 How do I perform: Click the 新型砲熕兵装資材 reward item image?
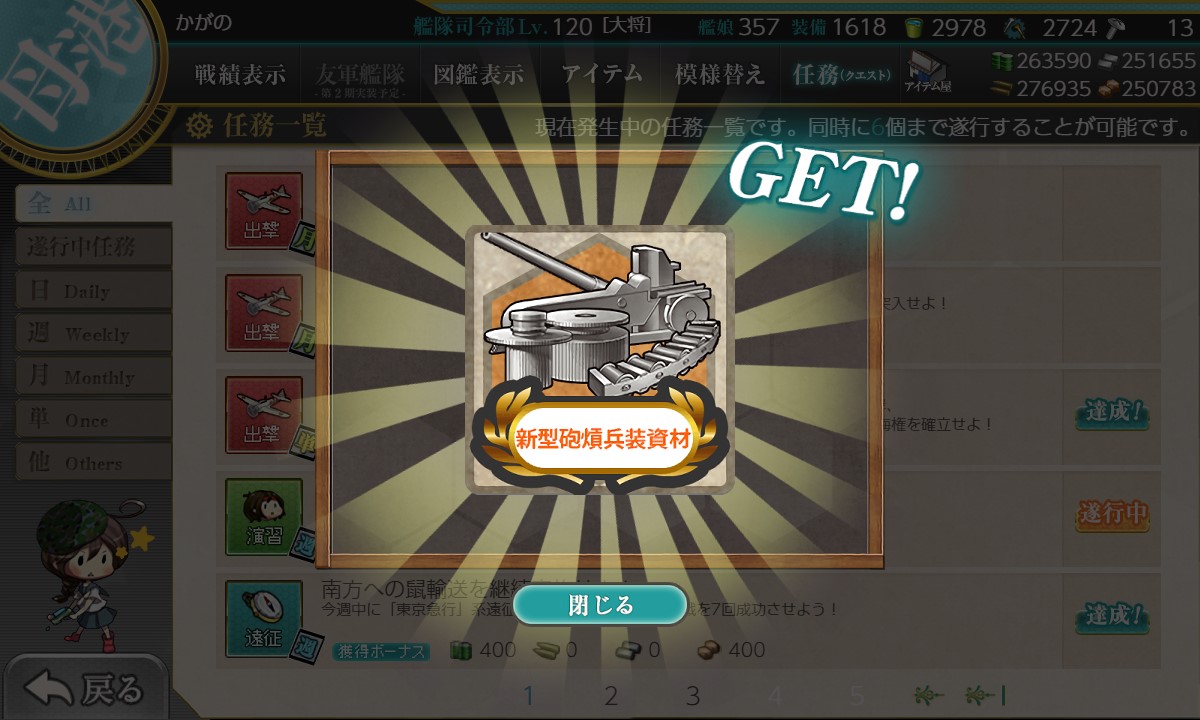[600, 358]
